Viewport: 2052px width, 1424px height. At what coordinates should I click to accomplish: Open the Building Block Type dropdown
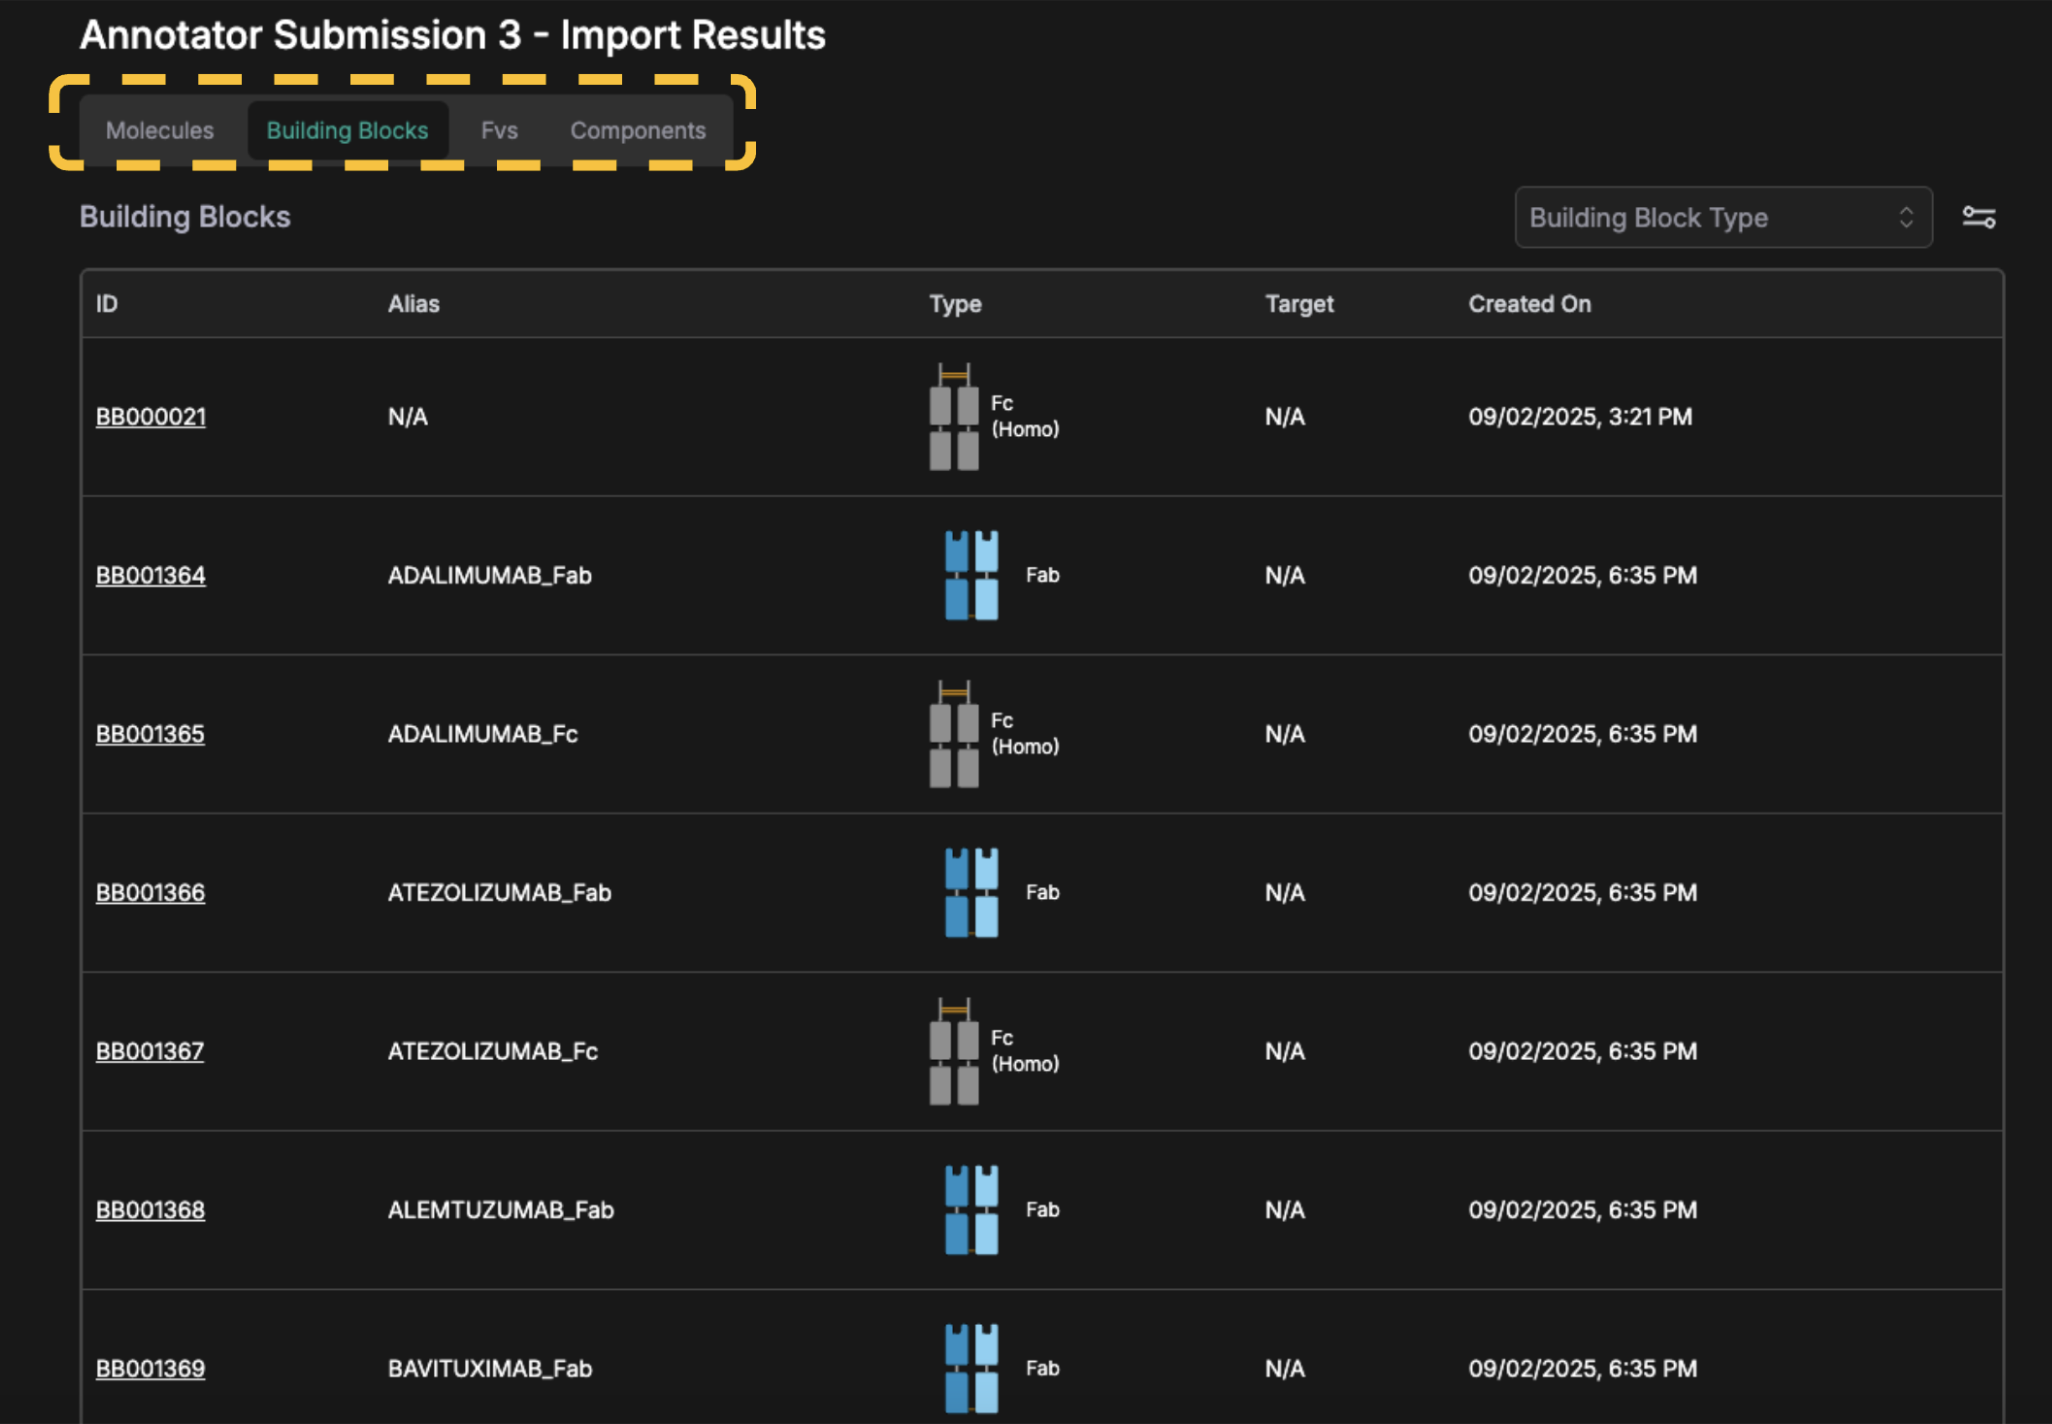pyautogui.click(x=1700, y=217)
